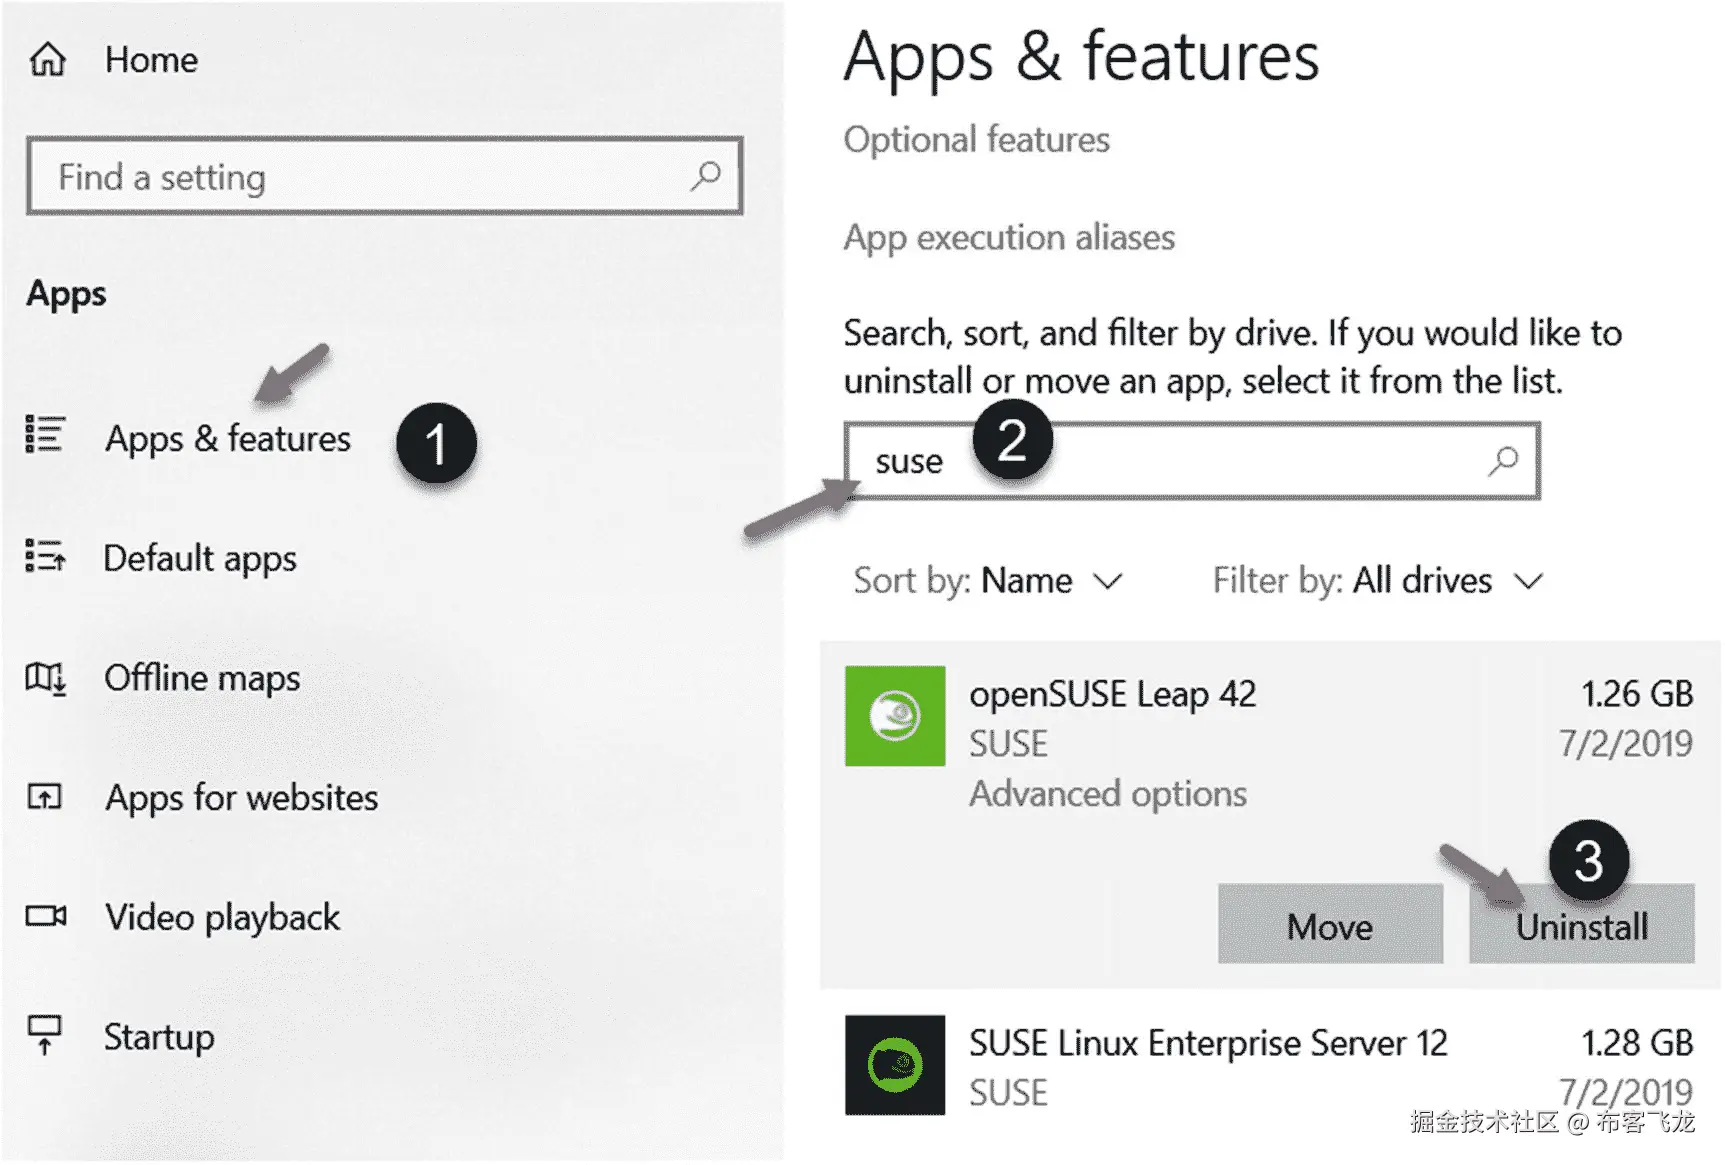
Task: Select Apps & features in sidebar
Action: click(x=228, y=439)
